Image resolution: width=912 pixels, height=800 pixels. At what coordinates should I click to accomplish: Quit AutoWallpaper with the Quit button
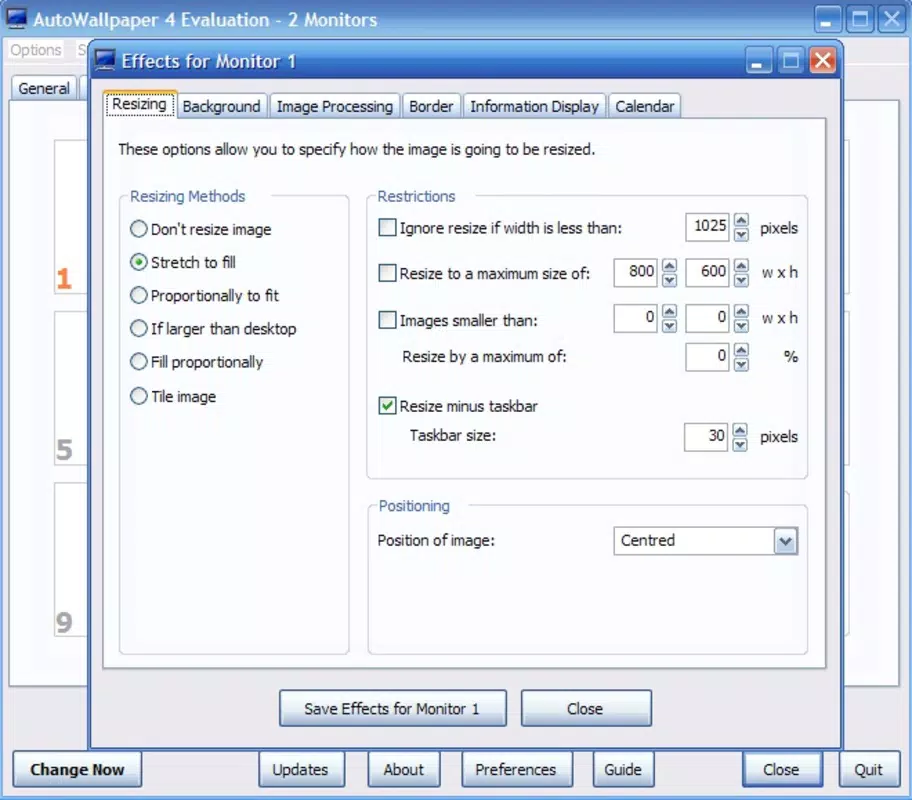869,769
